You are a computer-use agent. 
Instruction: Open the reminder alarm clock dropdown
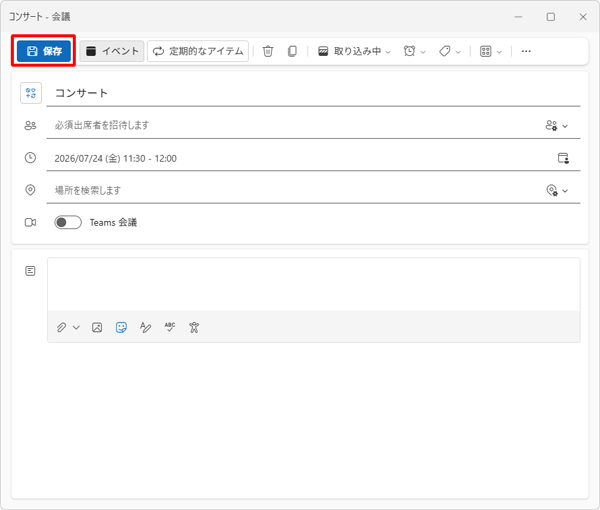pos(414,51)
